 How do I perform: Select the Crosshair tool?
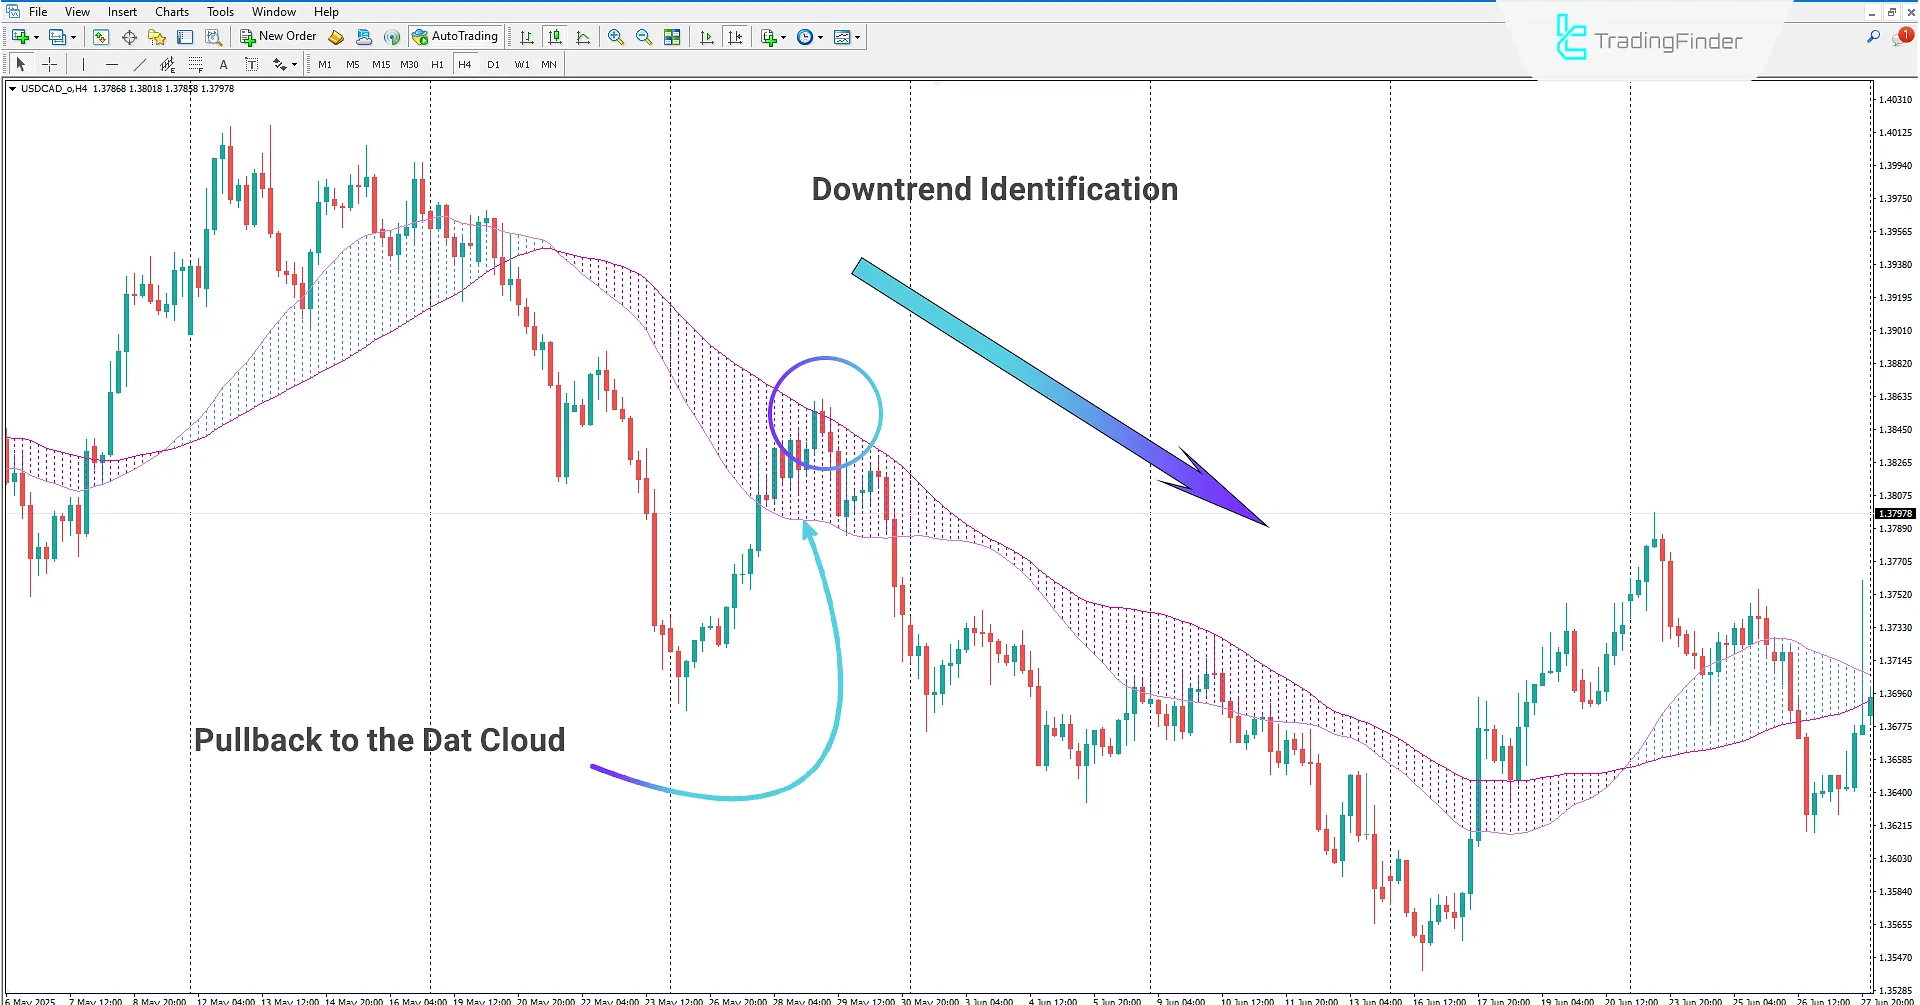tap(49, 64)
